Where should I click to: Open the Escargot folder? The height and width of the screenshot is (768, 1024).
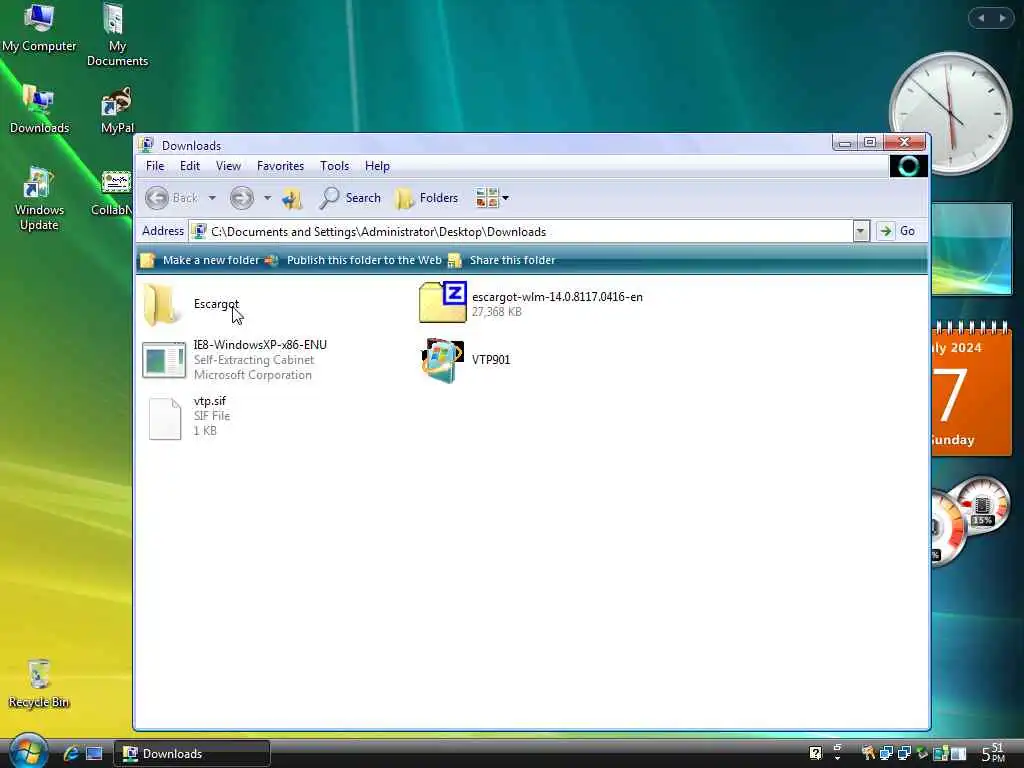pos(161,304)
